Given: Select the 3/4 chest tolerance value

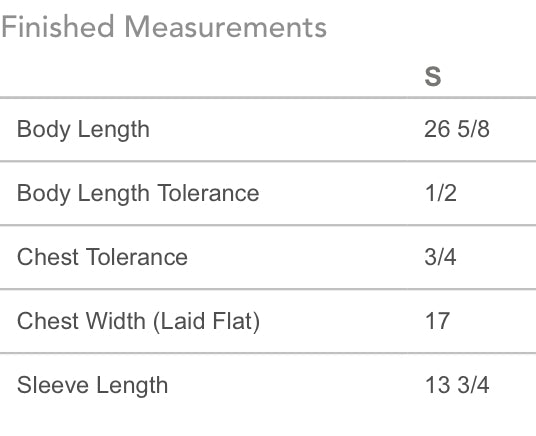Looking at the screenshot, I should 441,257.
